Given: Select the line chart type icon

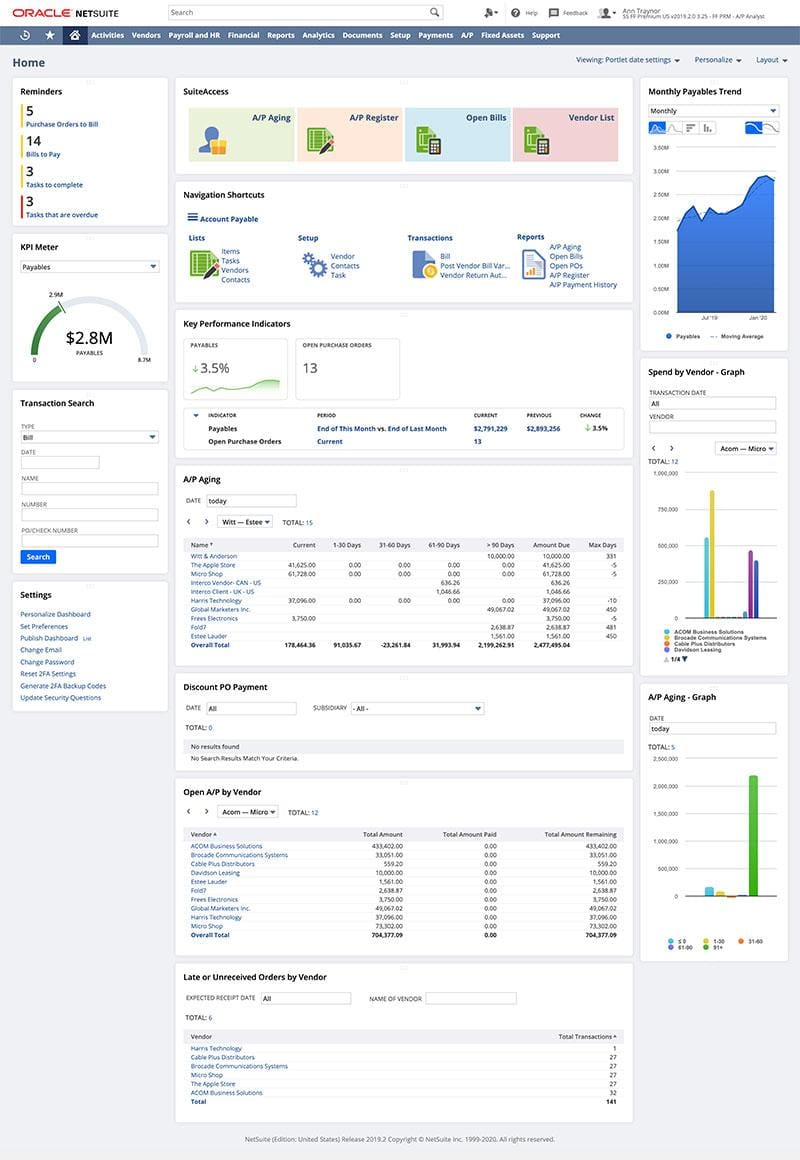Looking at the screenshot, I should tap(674, 128).
